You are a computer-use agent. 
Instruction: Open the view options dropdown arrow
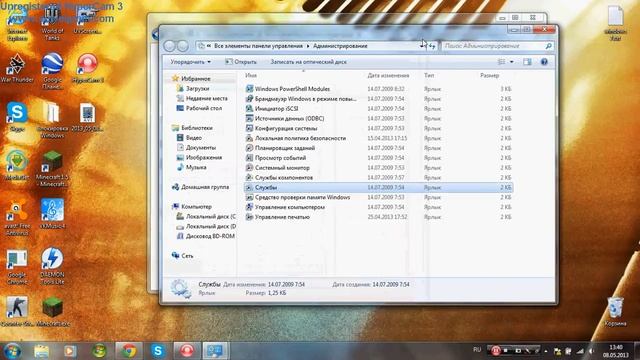pos(511,62)
